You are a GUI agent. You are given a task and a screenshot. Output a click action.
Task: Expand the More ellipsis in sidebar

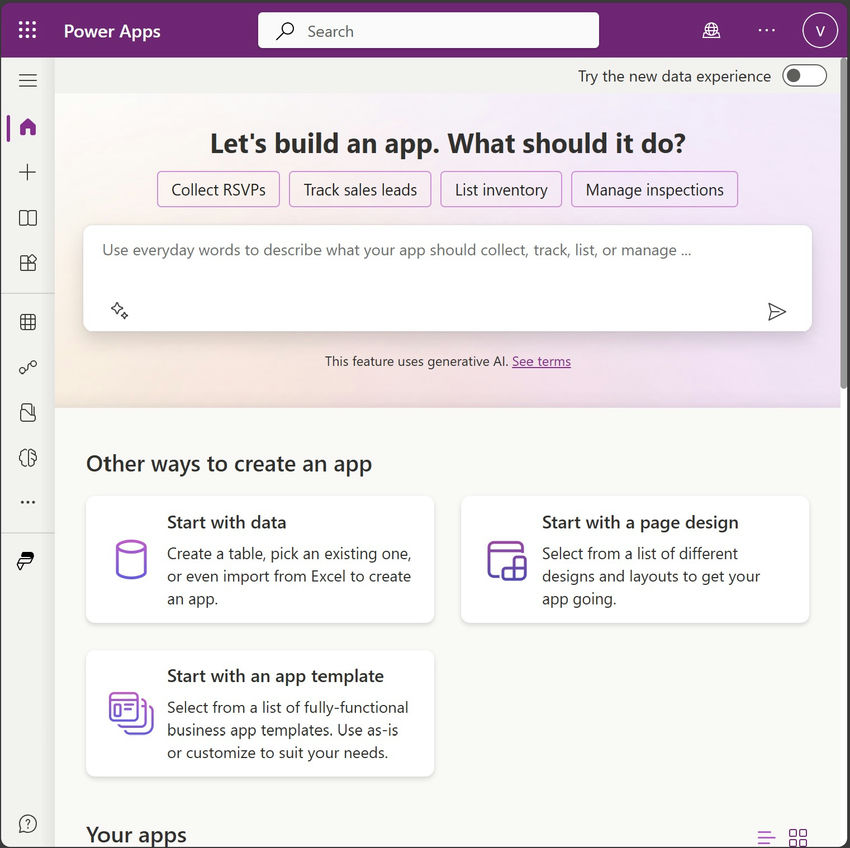click(28, 502)
